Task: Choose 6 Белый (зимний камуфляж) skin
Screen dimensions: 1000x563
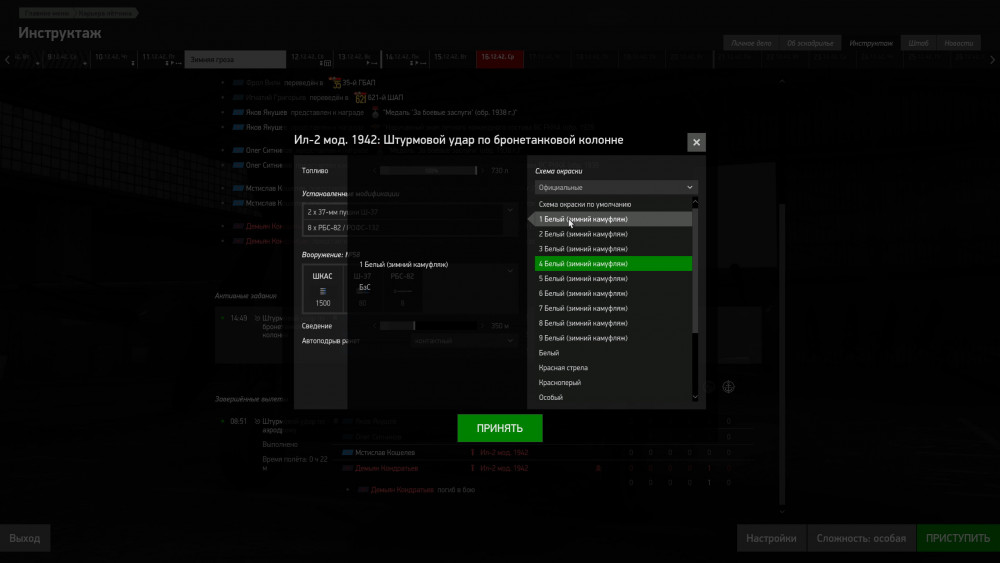Action: (x=613, y=293)
